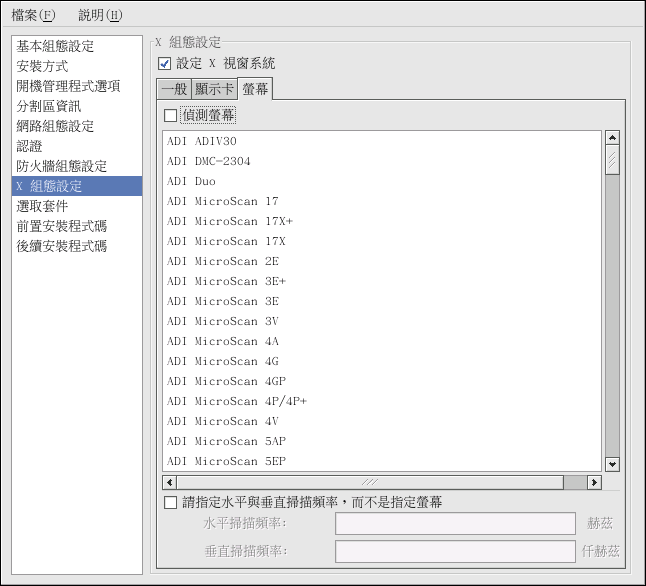The width and height of the screenshot is (646, 586).
Task: Open the 說明 menu
Action: click(x=100, y=15)
